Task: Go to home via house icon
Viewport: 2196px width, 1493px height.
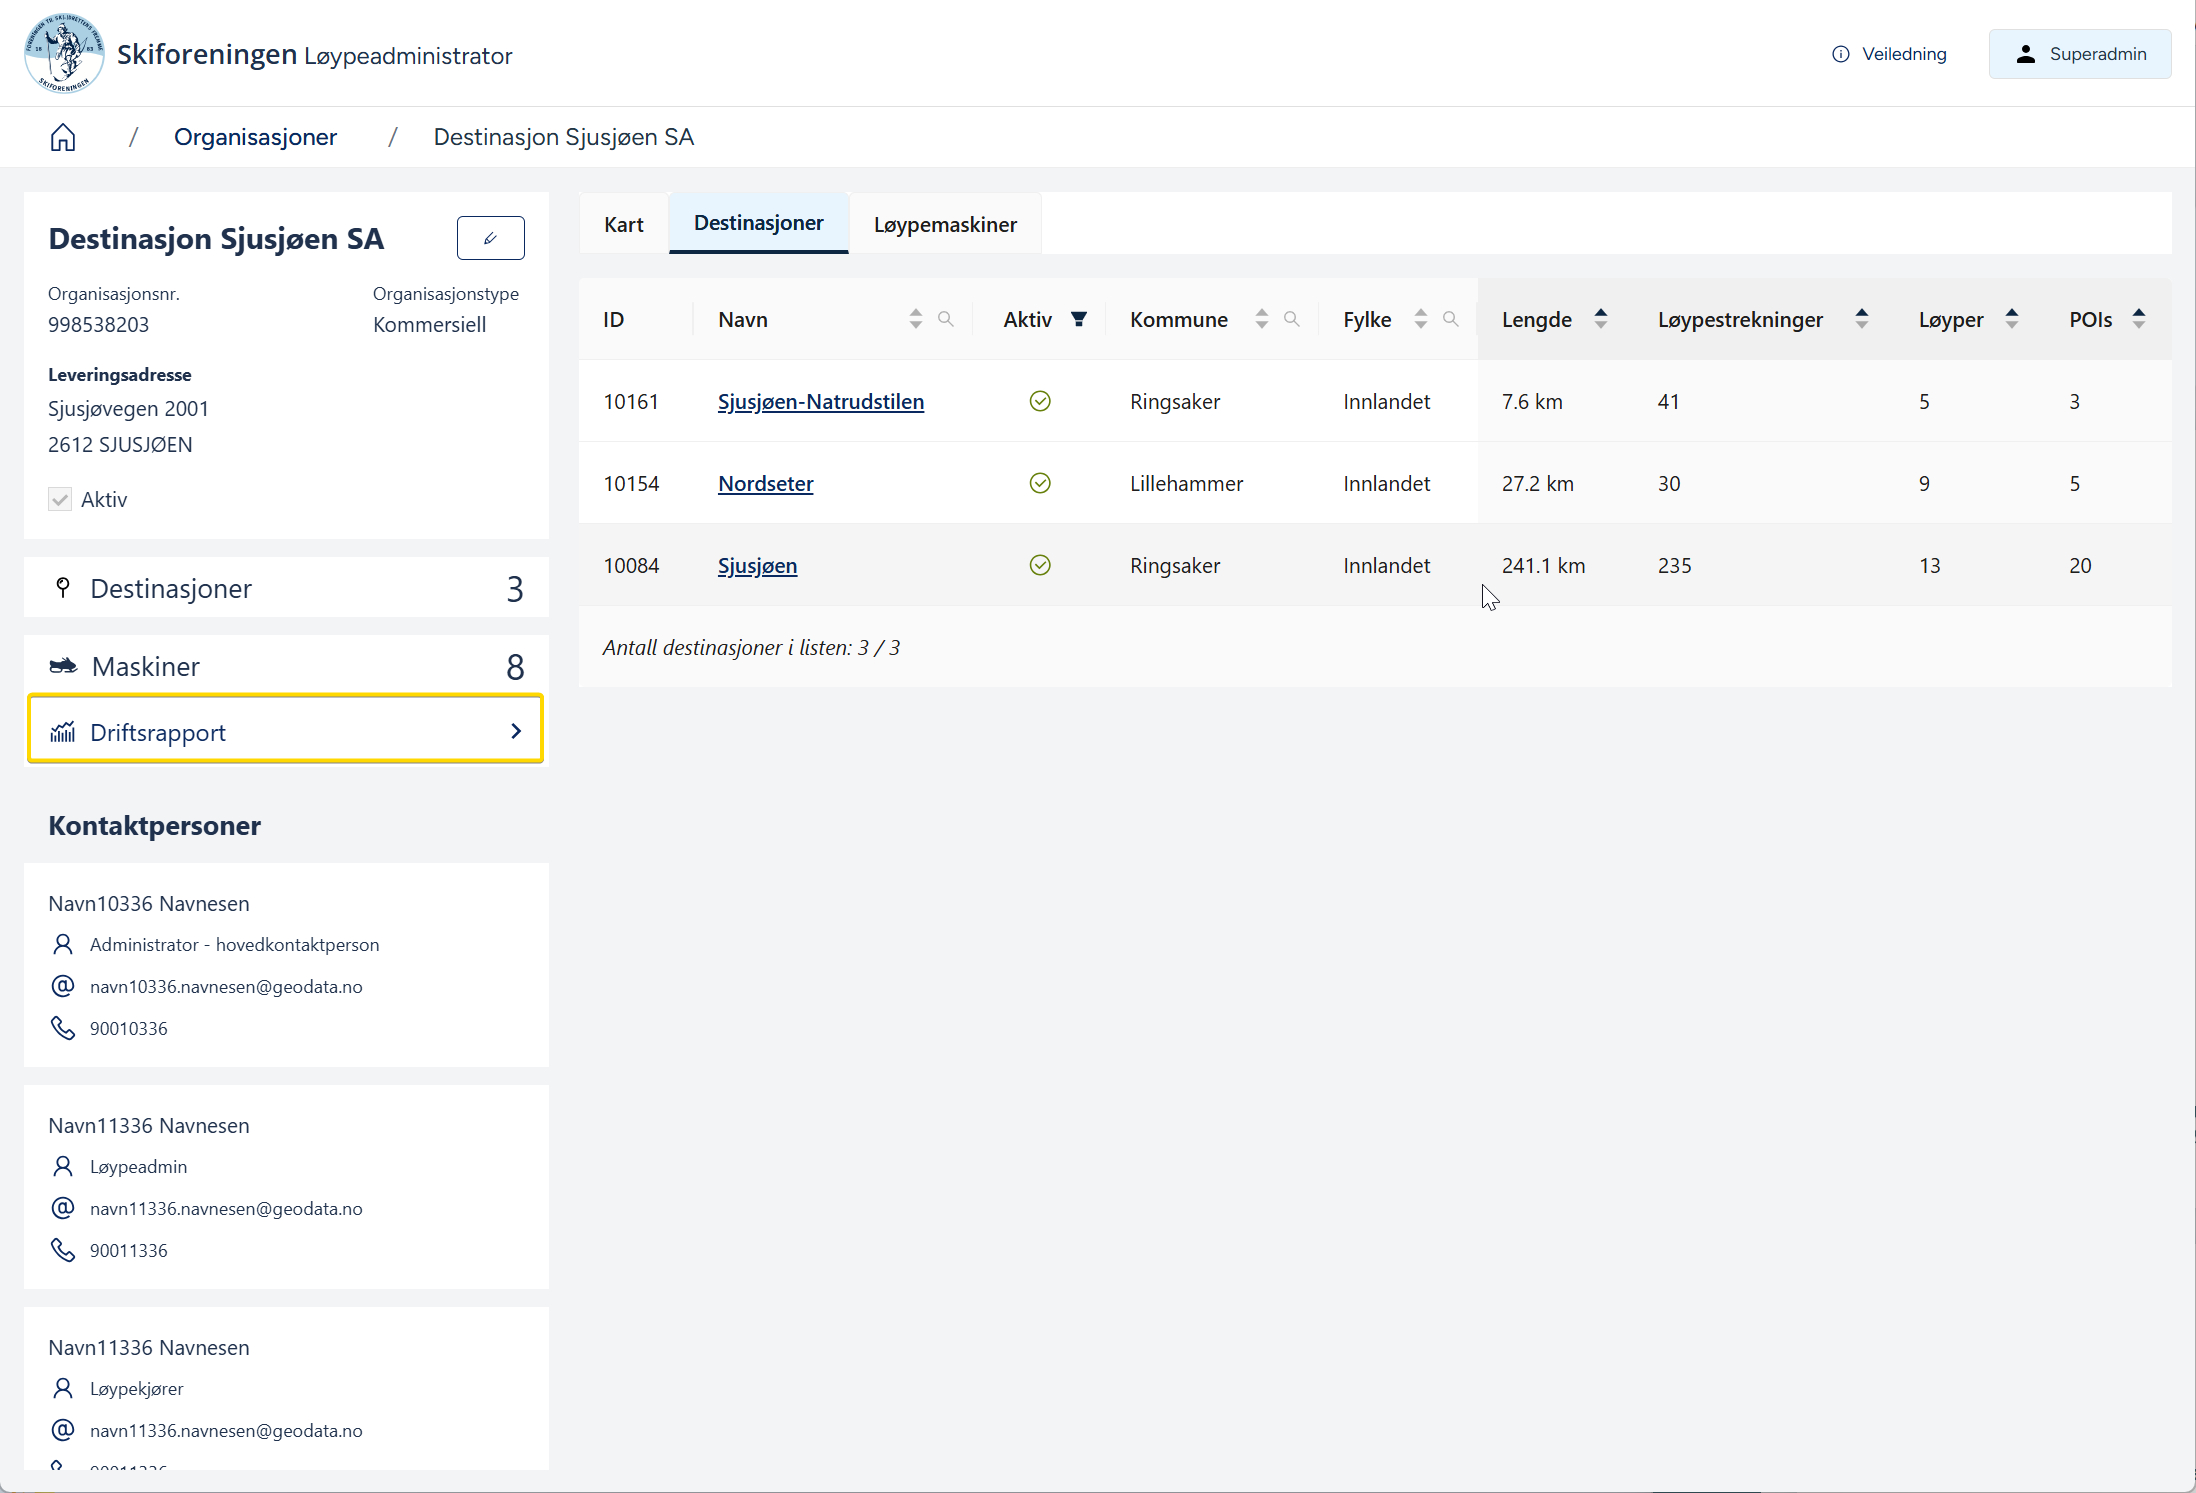Action: (63, 137)
